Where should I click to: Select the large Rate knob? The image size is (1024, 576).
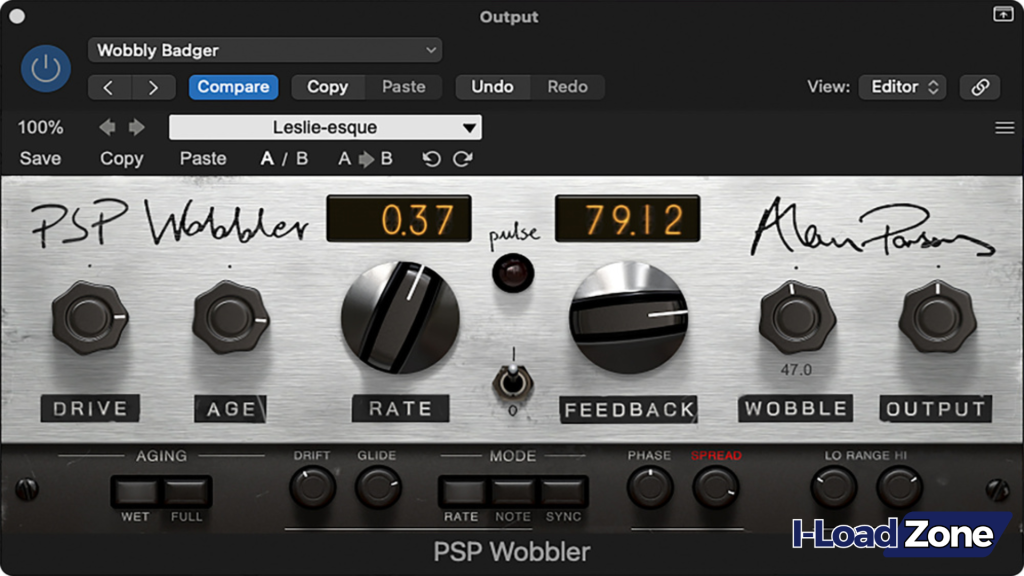point(400,318)
